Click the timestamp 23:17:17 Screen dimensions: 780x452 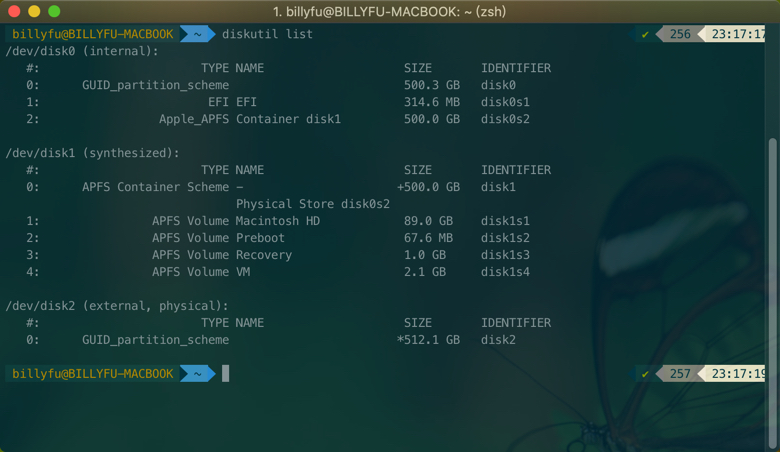coord(738,34)
